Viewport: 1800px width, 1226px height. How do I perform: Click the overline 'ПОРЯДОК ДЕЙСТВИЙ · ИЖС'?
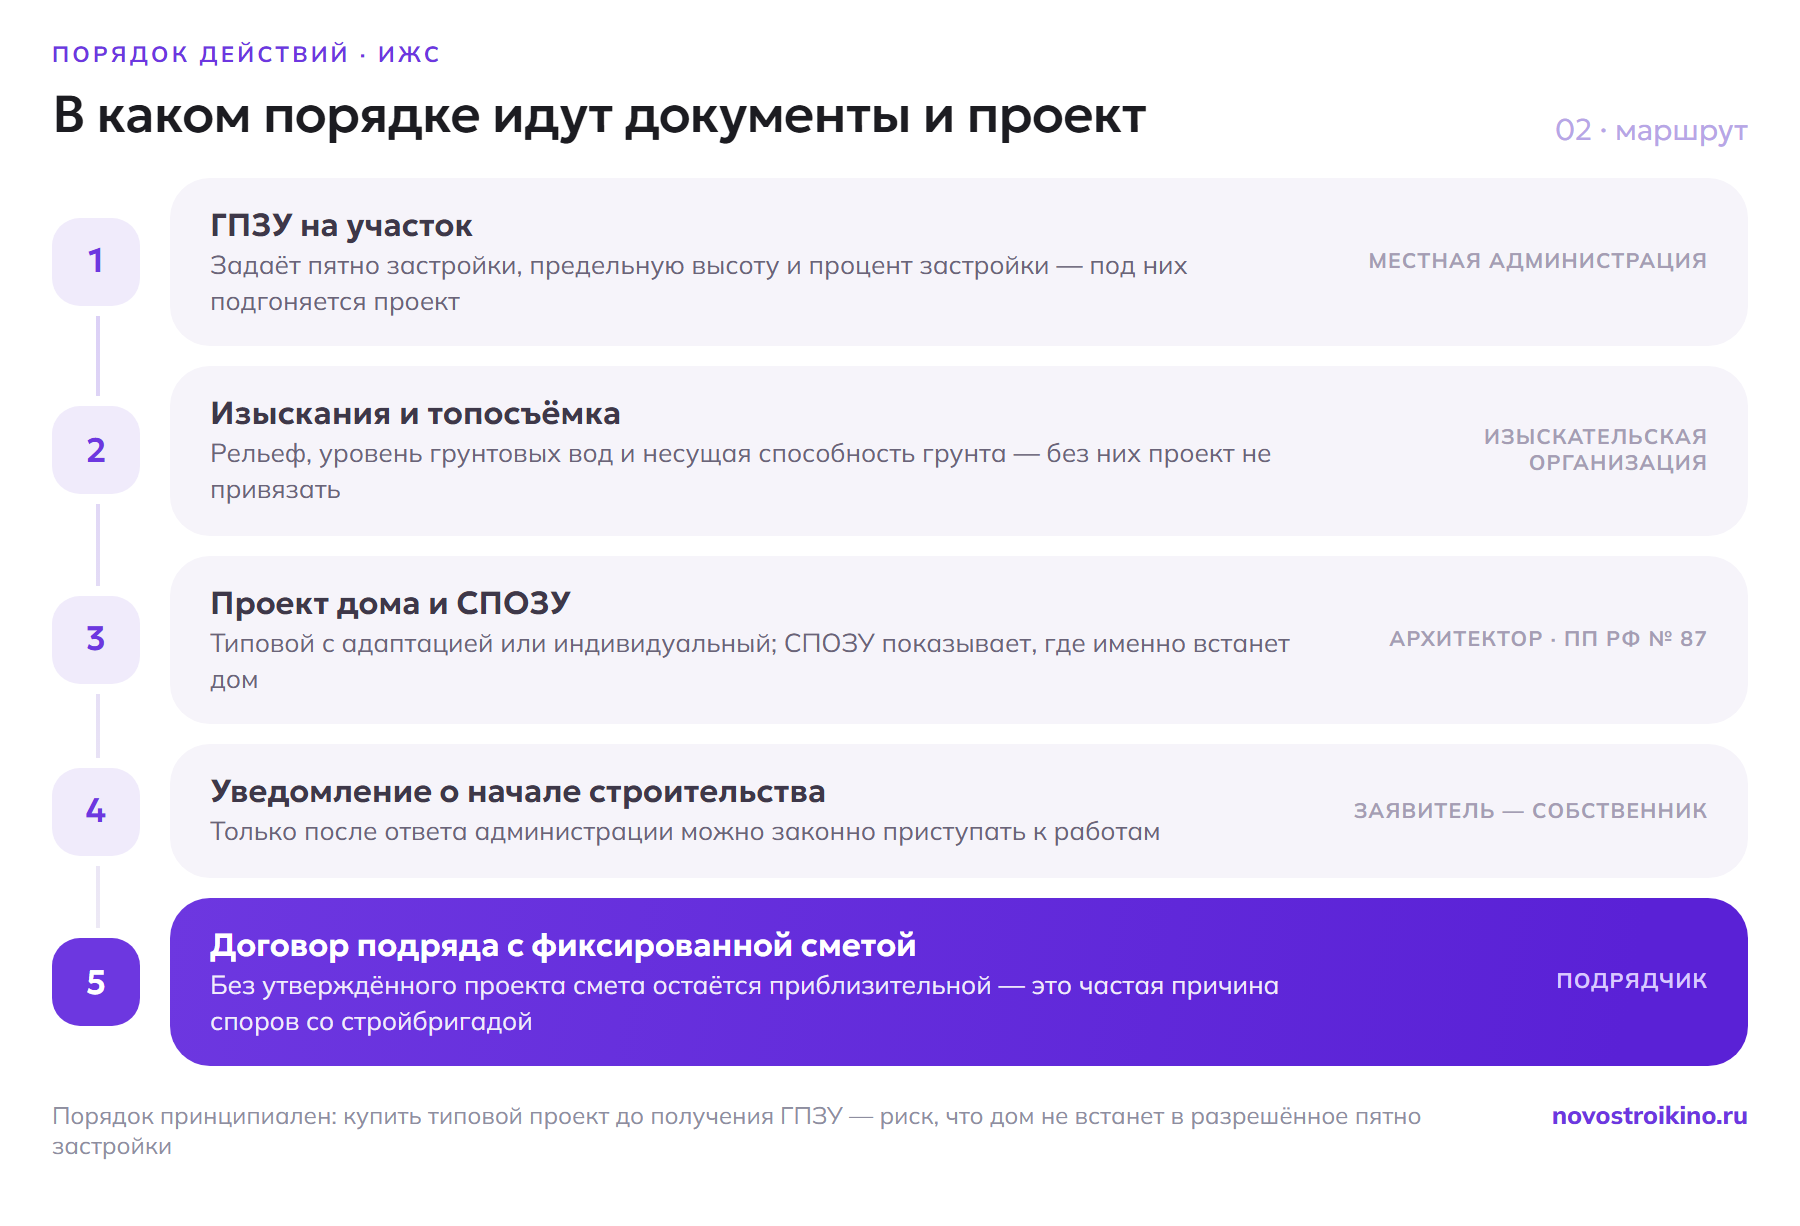coord(246,54)
